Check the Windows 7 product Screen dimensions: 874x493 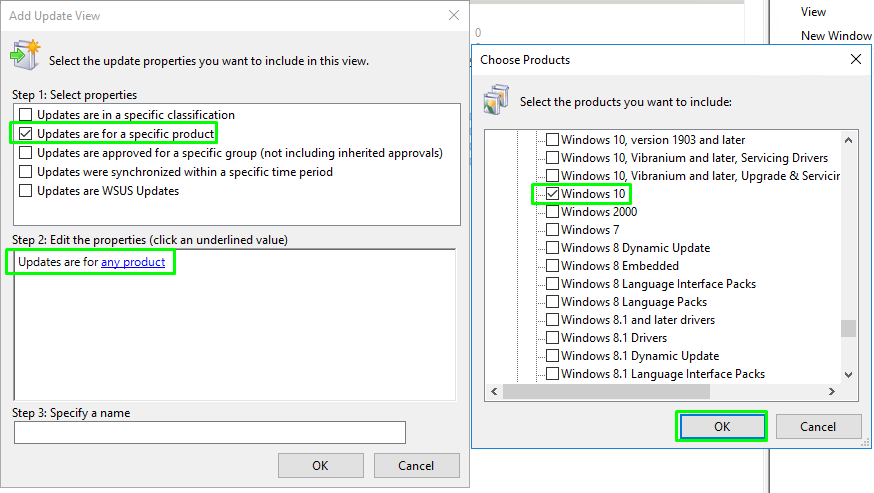[x=551, y=230]
